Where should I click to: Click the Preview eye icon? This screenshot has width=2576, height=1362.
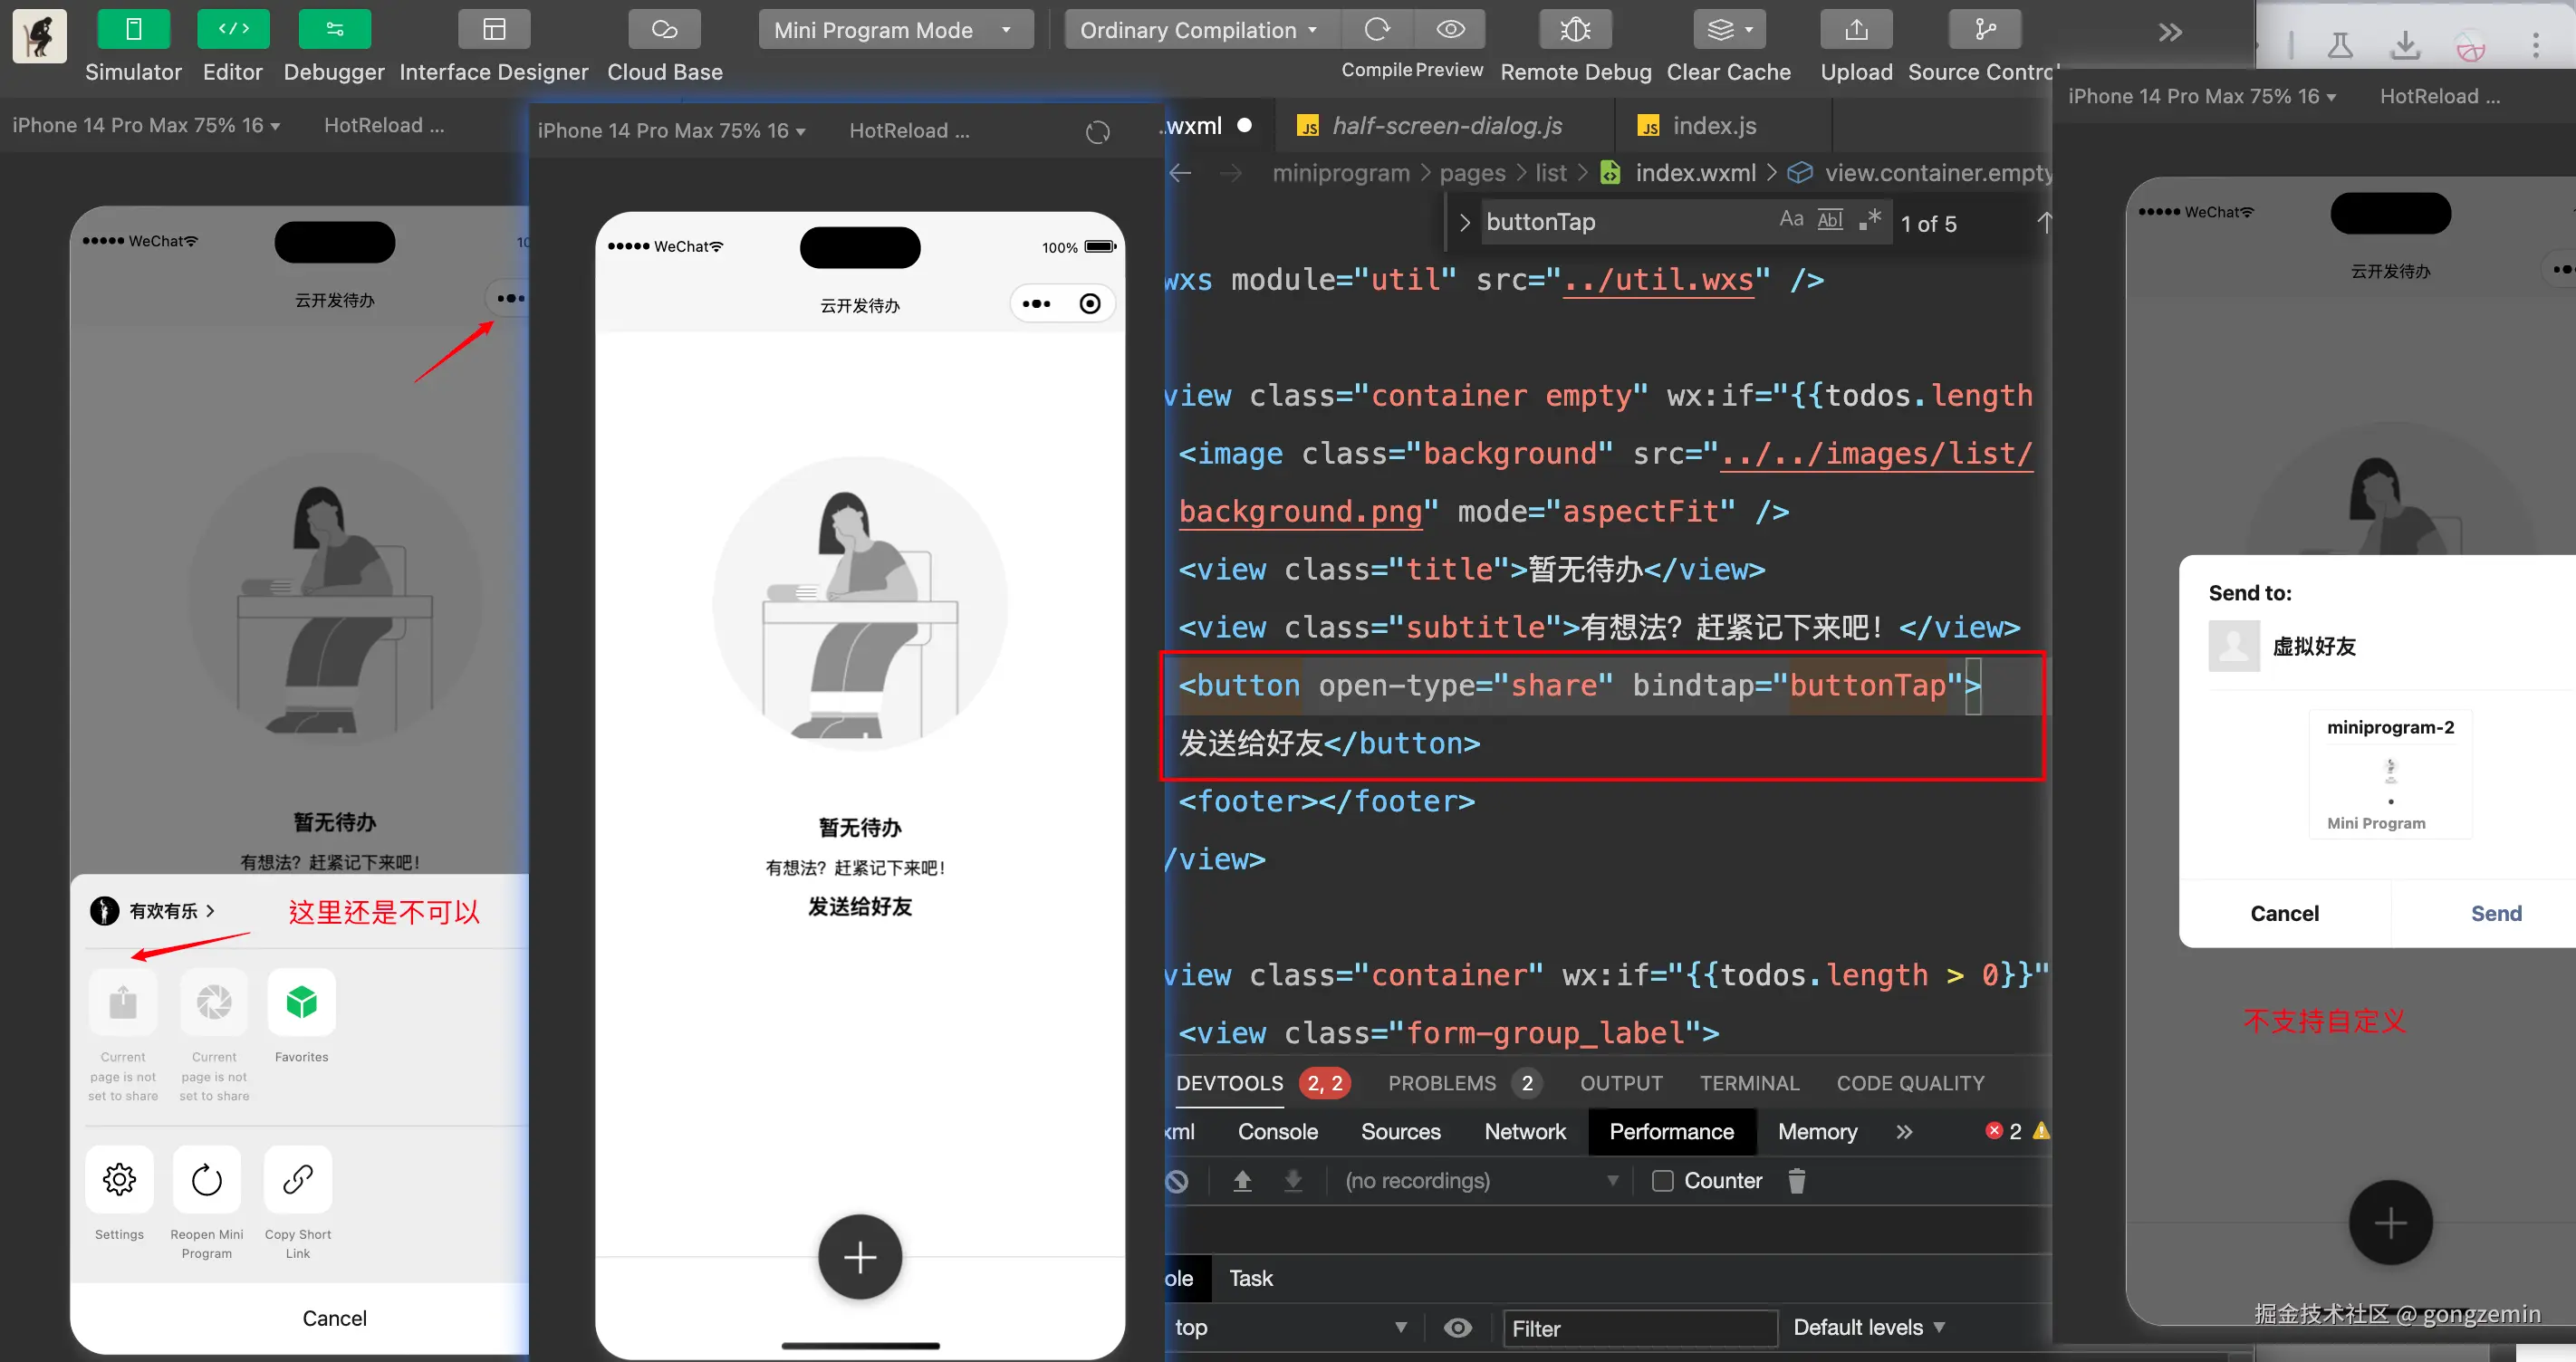tap(1450, 29)
